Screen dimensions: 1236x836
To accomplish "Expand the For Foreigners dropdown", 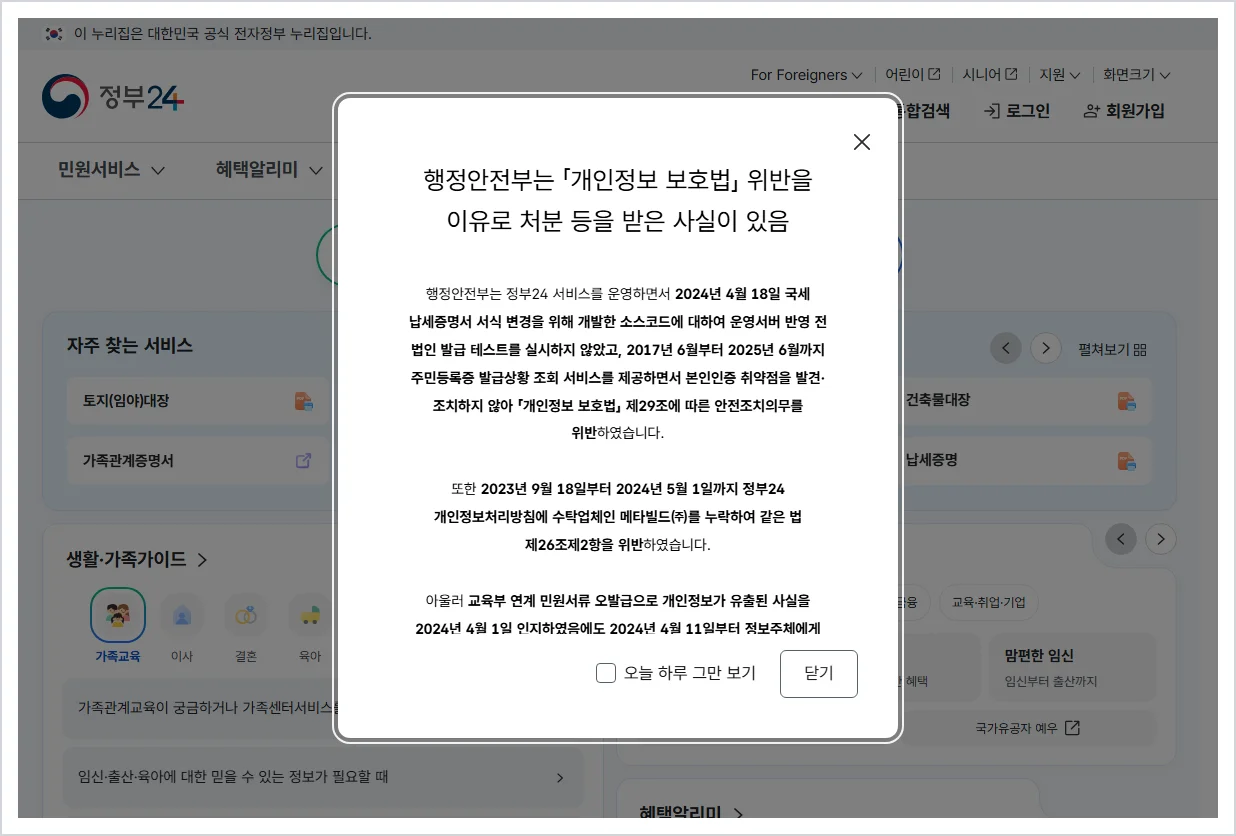I will pos(806,75).
